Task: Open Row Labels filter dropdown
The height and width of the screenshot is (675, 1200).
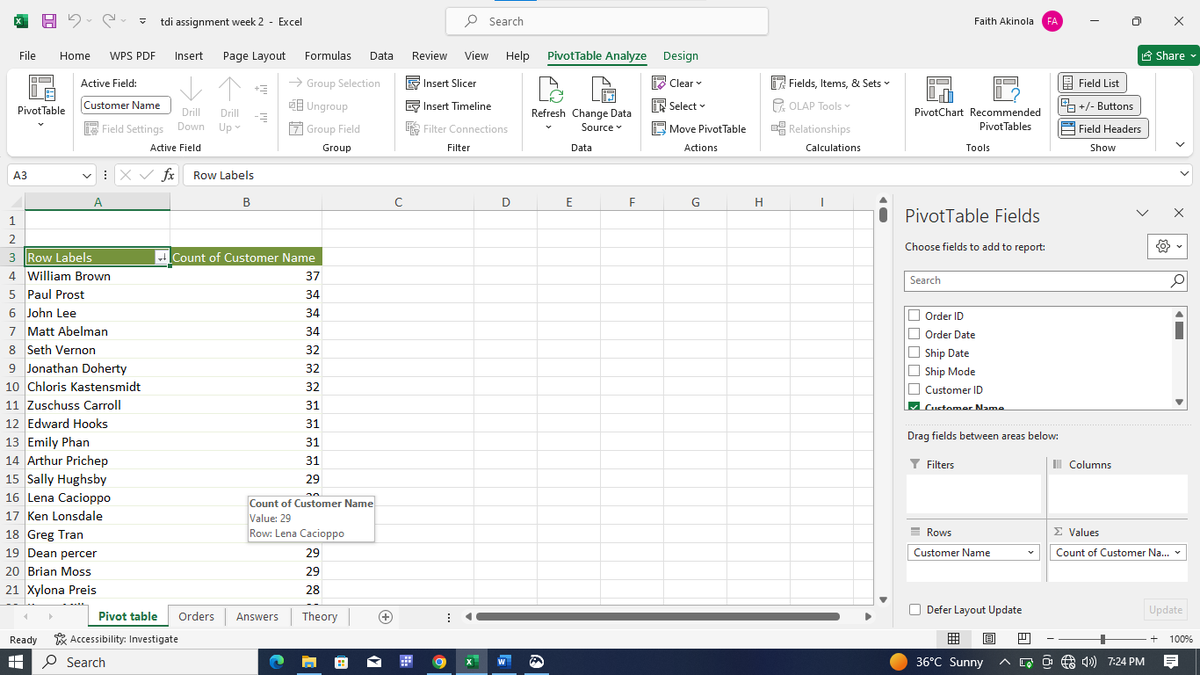Action: click(161, 258)
